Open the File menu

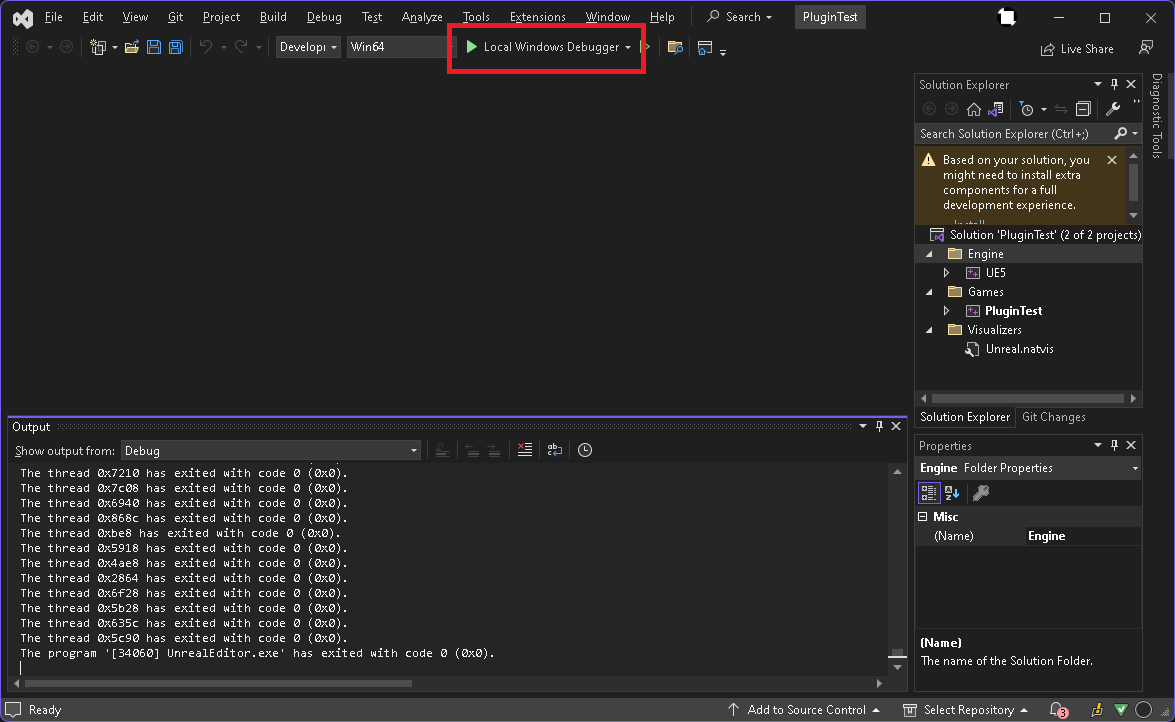(53, 16)
